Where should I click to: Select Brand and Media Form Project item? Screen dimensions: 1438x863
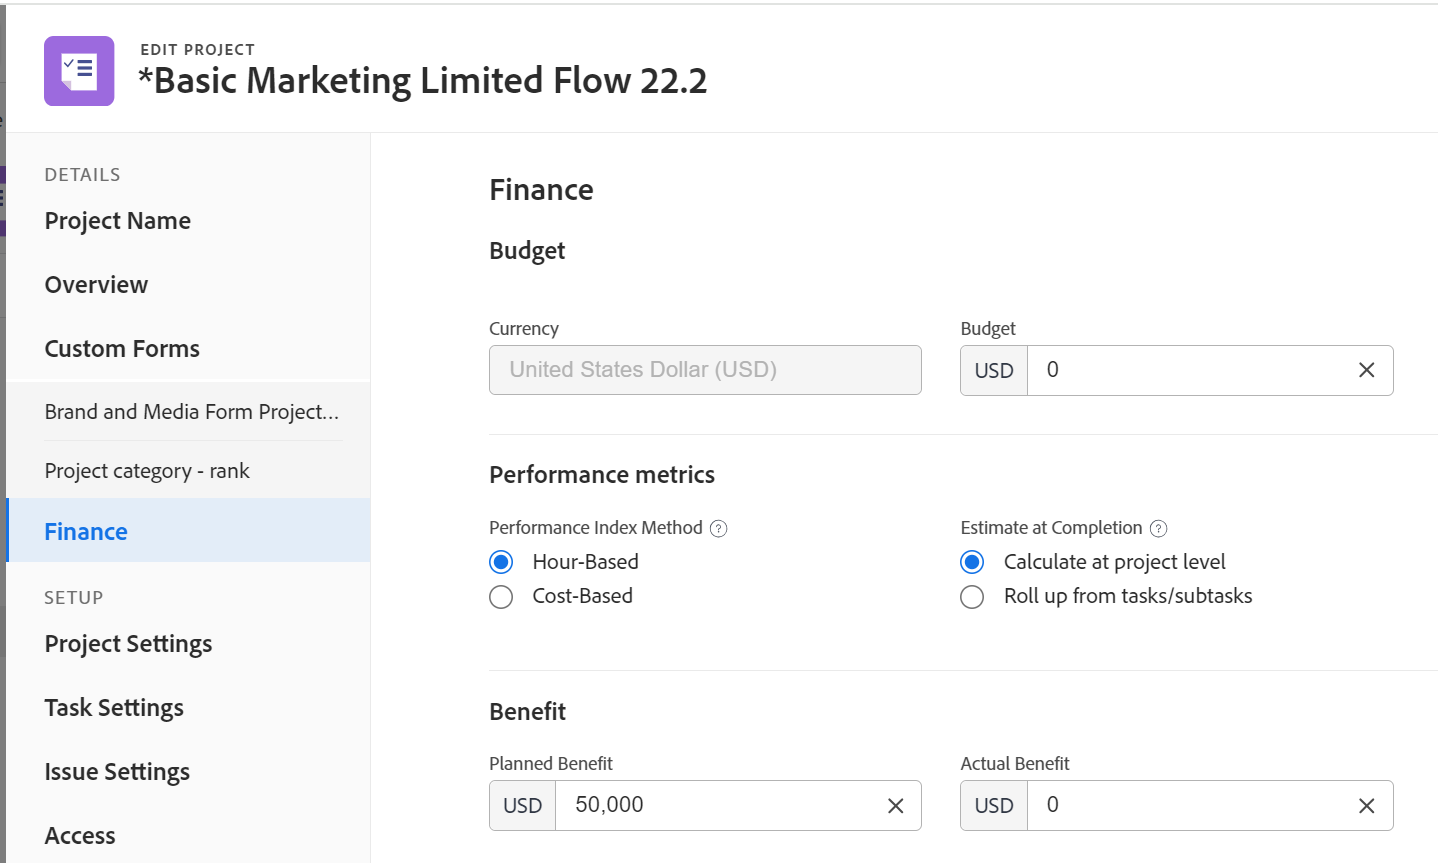[191, 412]
